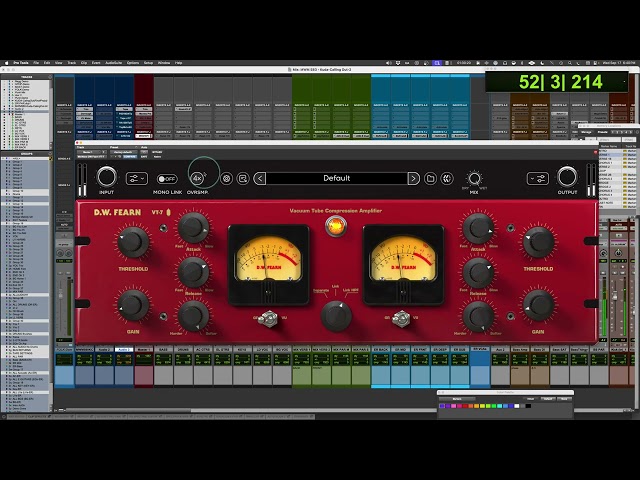Open the Options menu
Image resolution: width=640 pixels, height=480 pixels.
coord(133,63)
